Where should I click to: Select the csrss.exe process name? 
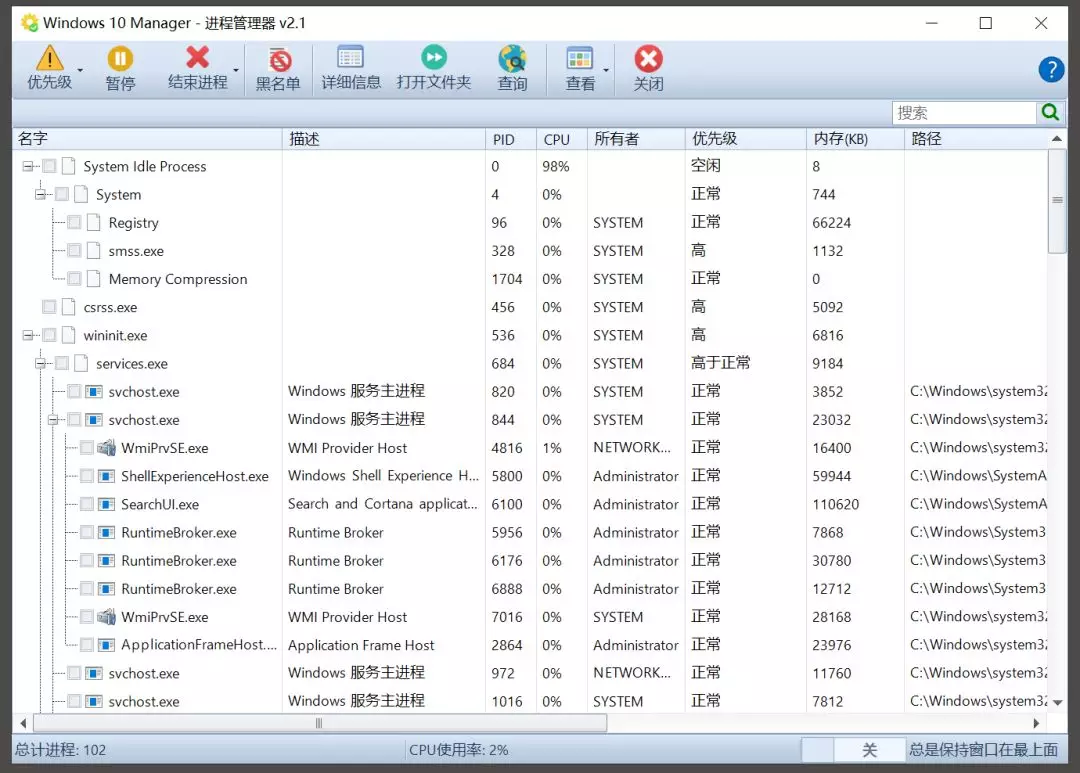[x=110, y=307]
